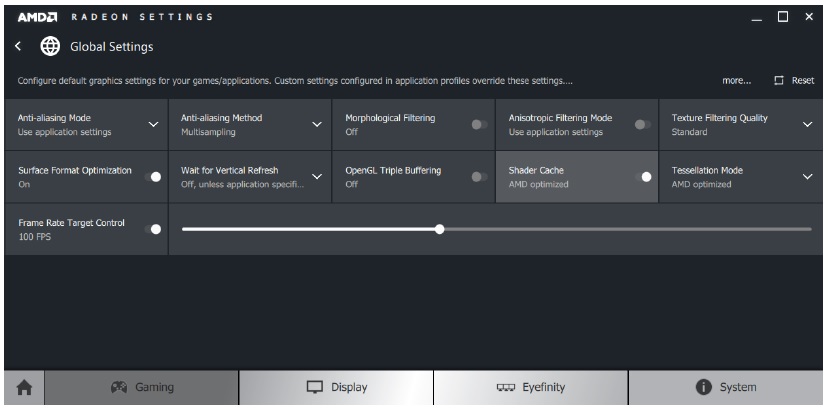Viewport: 828px width, 409px height.
Task: Click the AMD logo in title bar
Action: pos(37,17)
